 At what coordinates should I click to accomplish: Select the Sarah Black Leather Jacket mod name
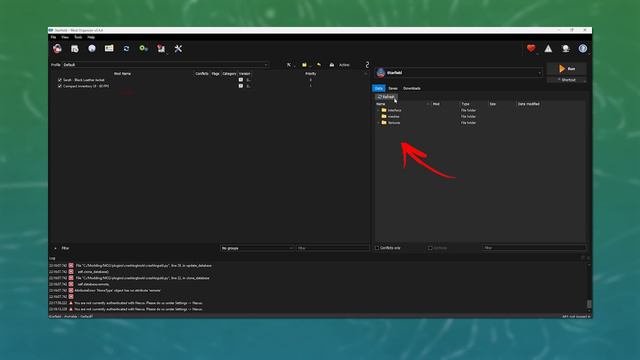click(x=84, y=80)
